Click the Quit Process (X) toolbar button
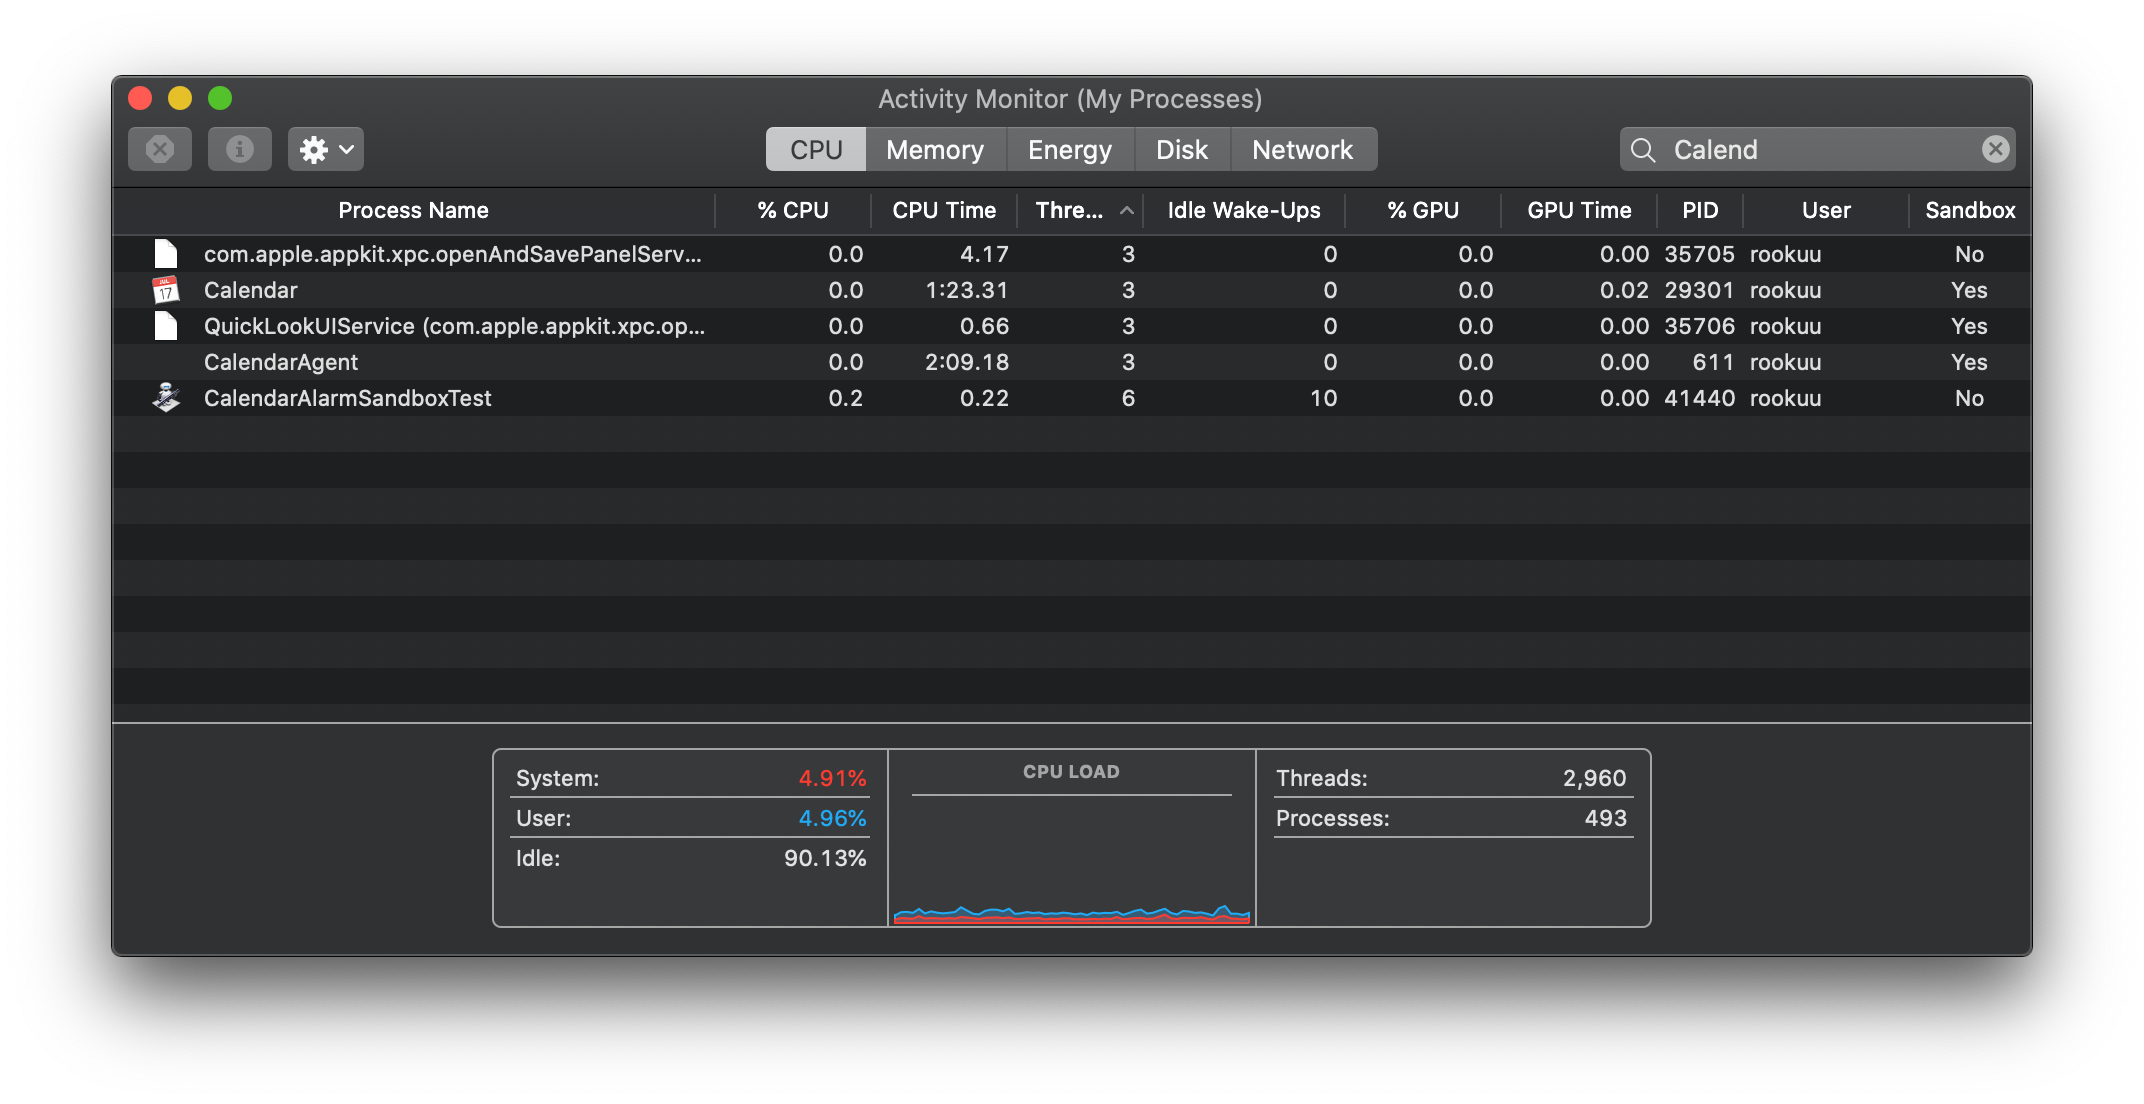Screen dimensions: 2144x1104 [160, 149]
